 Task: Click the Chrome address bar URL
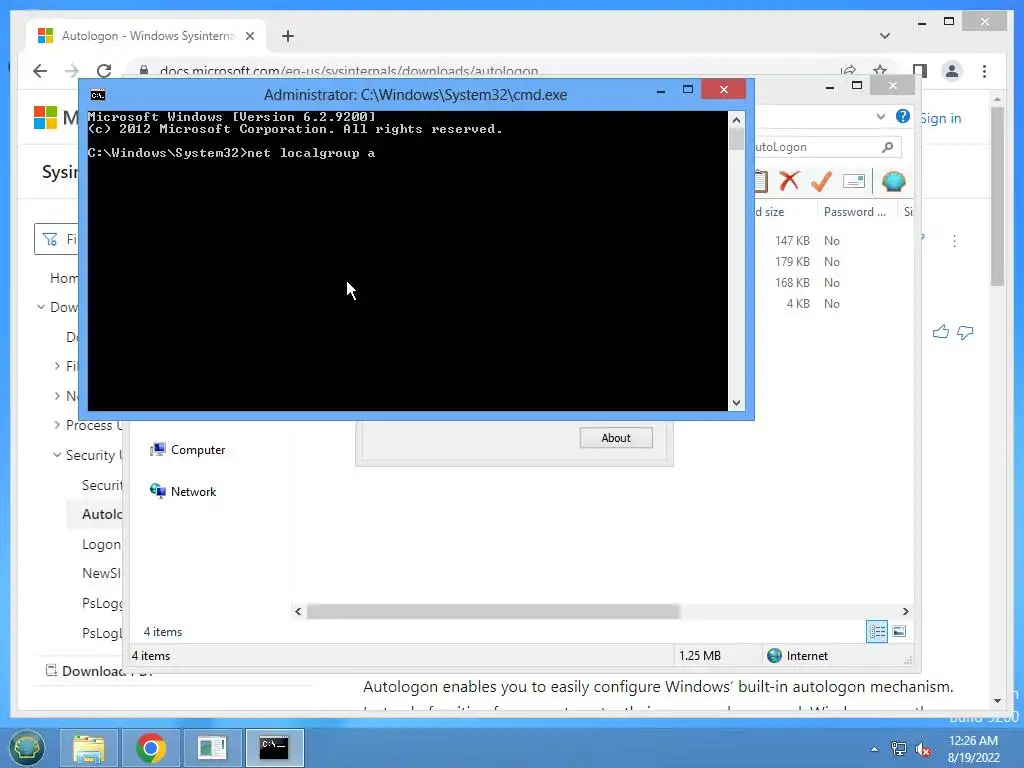point(349,71)
